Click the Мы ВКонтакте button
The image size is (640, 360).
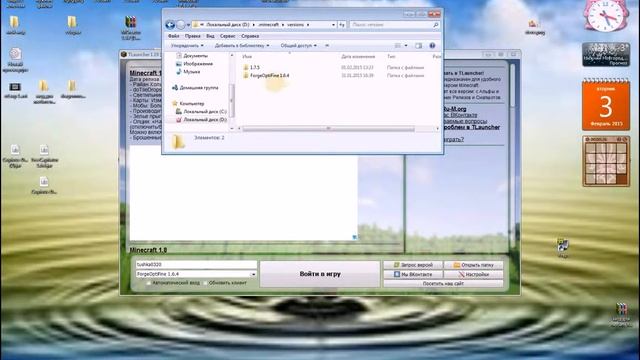pos(413,274)
